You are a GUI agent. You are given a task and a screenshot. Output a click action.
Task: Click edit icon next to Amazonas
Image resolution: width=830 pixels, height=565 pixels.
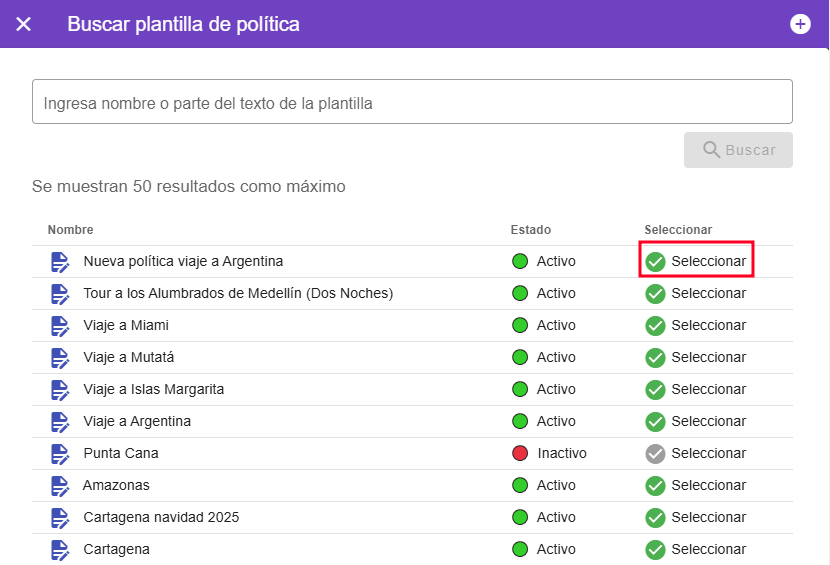click(60, 485)
